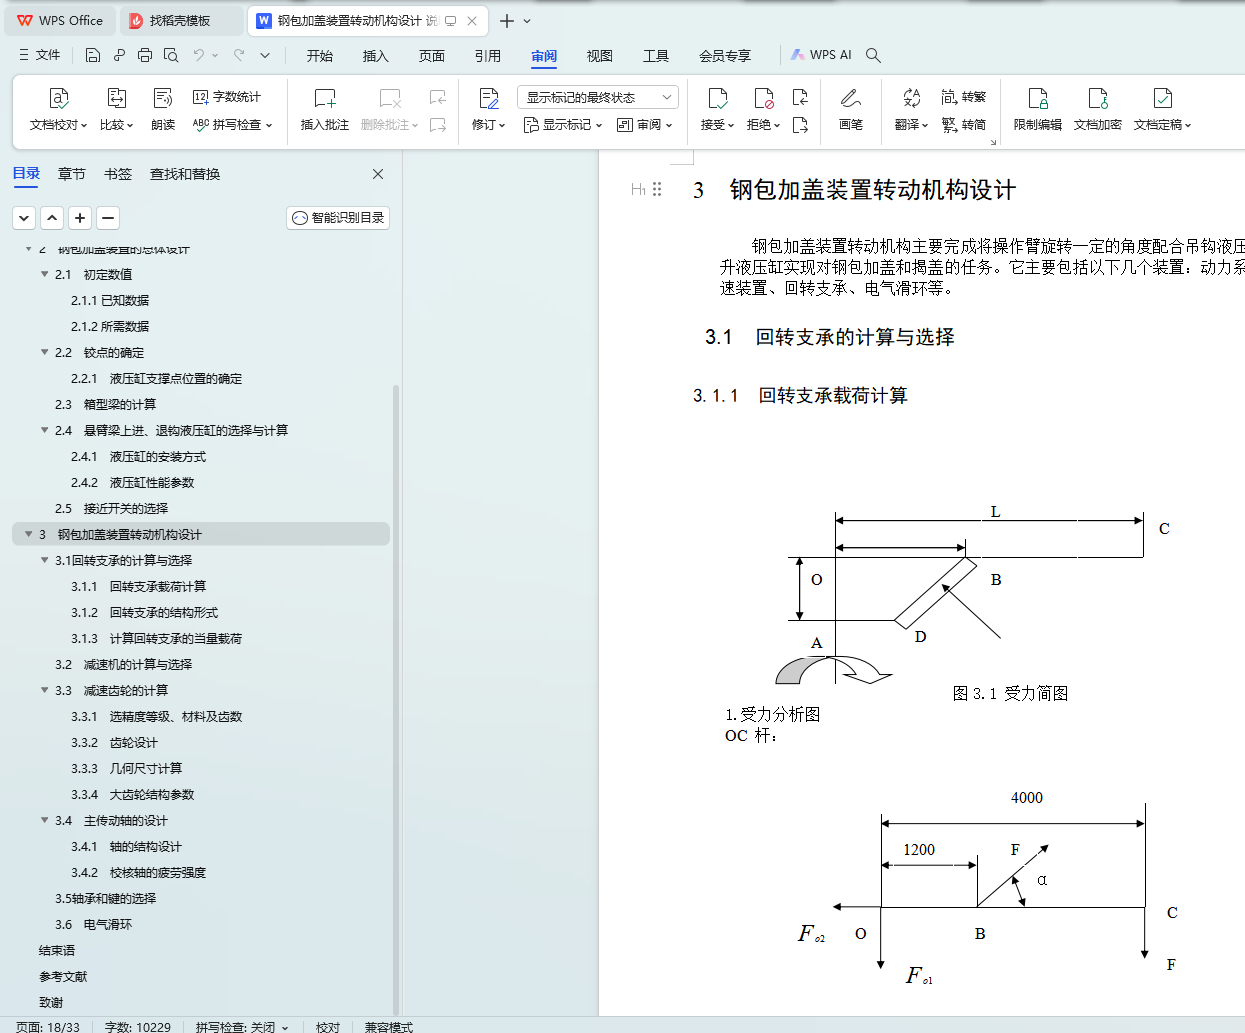Open the 文件 menu
This screenshot has width=1245, height=1033.
pyautogui.click(x=40, y=55)
